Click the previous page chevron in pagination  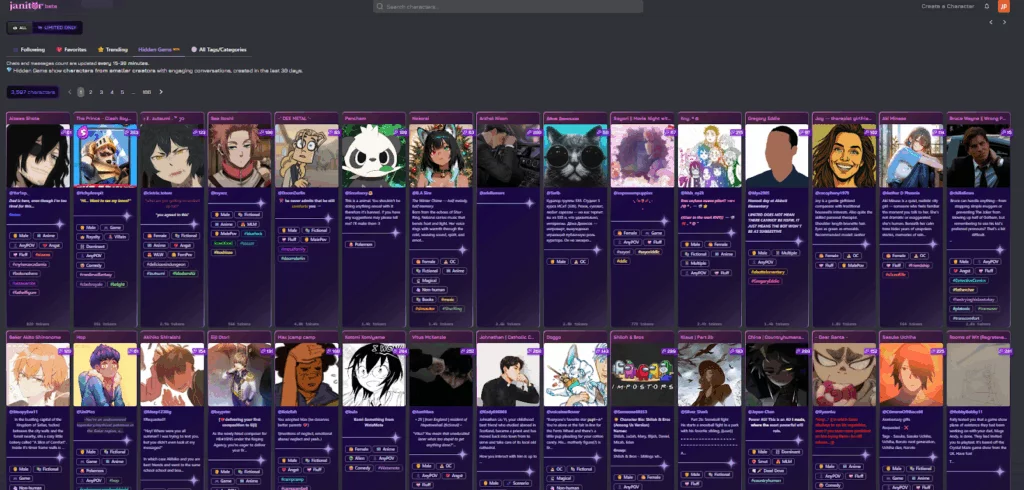click(70, 92)
